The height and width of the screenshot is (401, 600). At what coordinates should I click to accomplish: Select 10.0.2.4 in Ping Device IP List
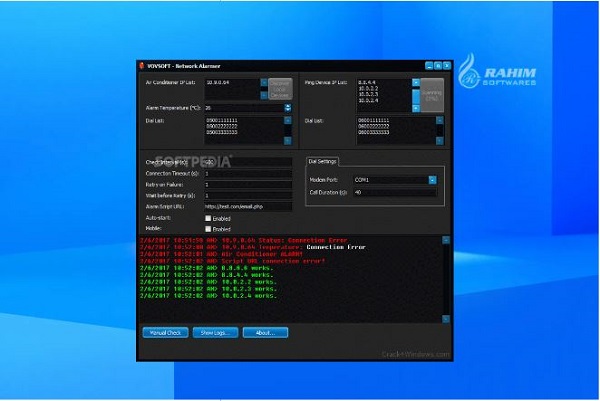[368, 100]
